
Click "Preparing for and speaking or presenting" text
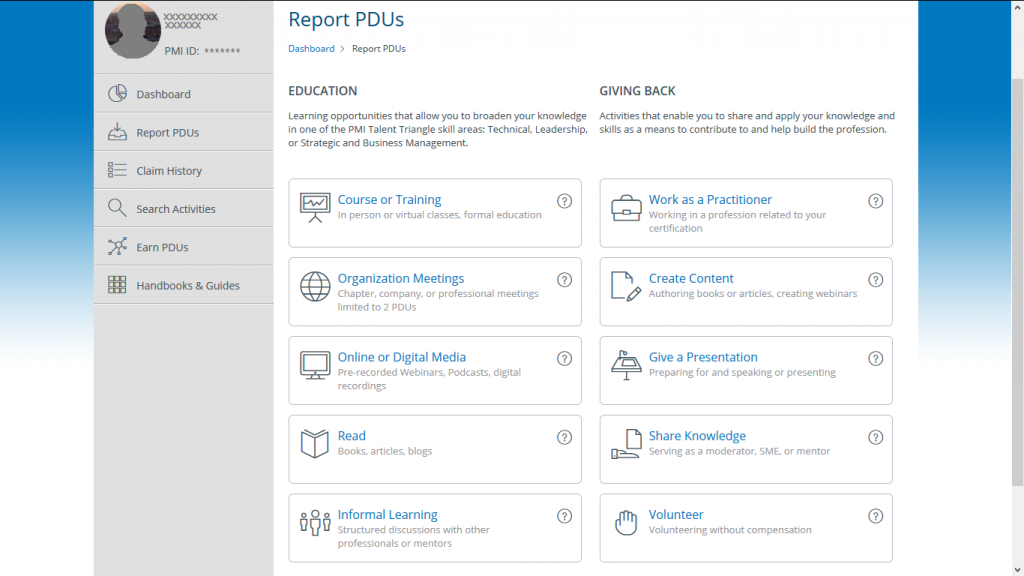pos(742,372)
